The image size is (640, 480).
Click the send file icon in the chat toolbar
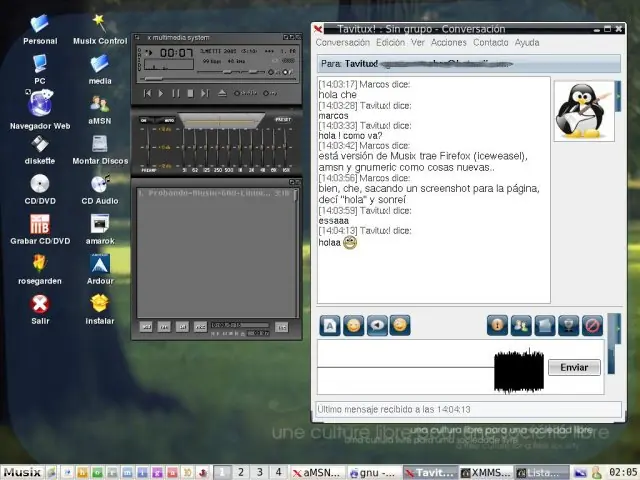pos(545,325)
